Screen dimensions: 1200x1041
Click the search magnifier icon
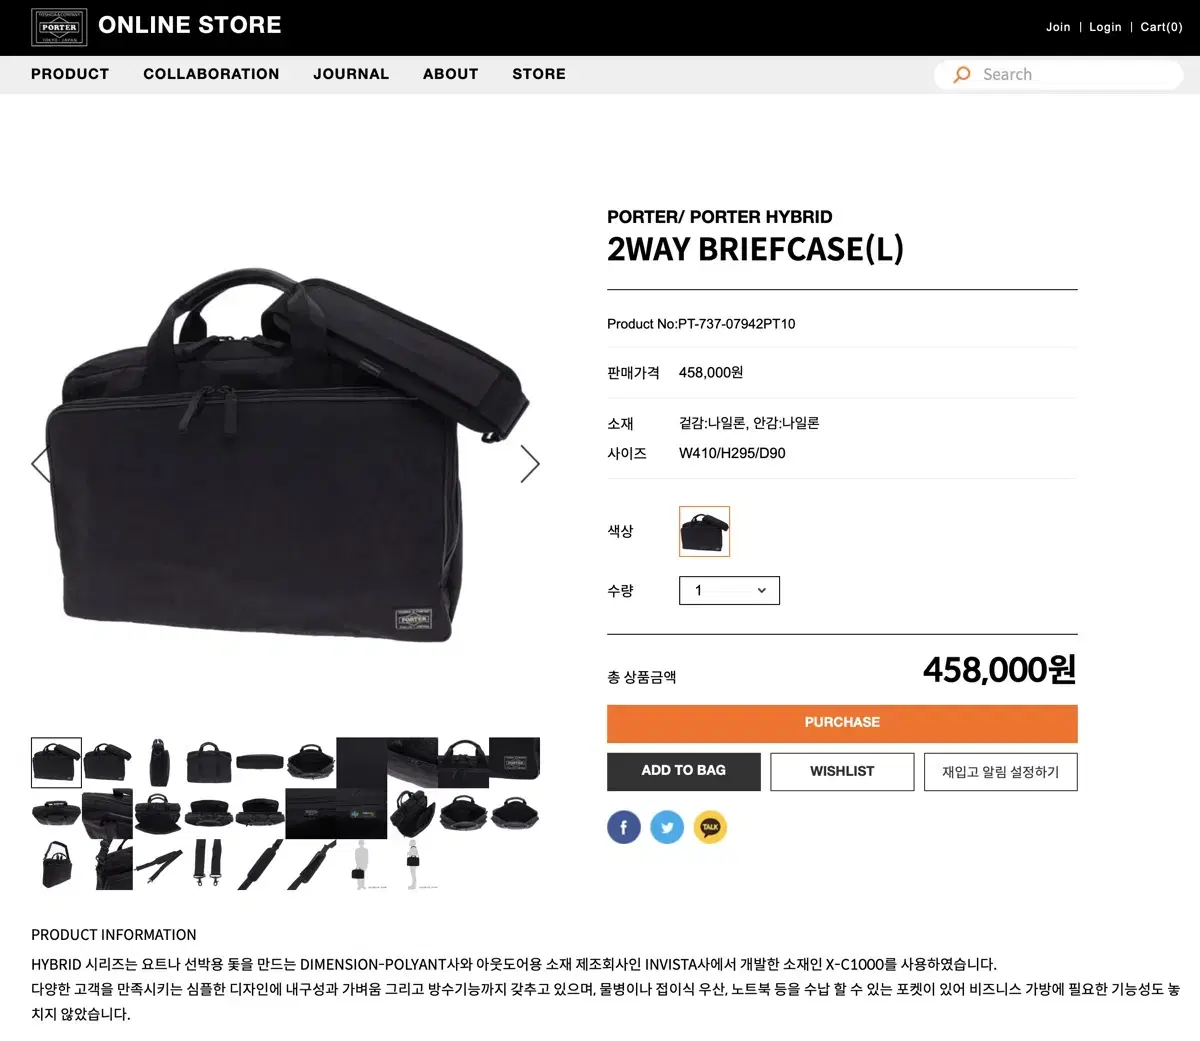962,74
